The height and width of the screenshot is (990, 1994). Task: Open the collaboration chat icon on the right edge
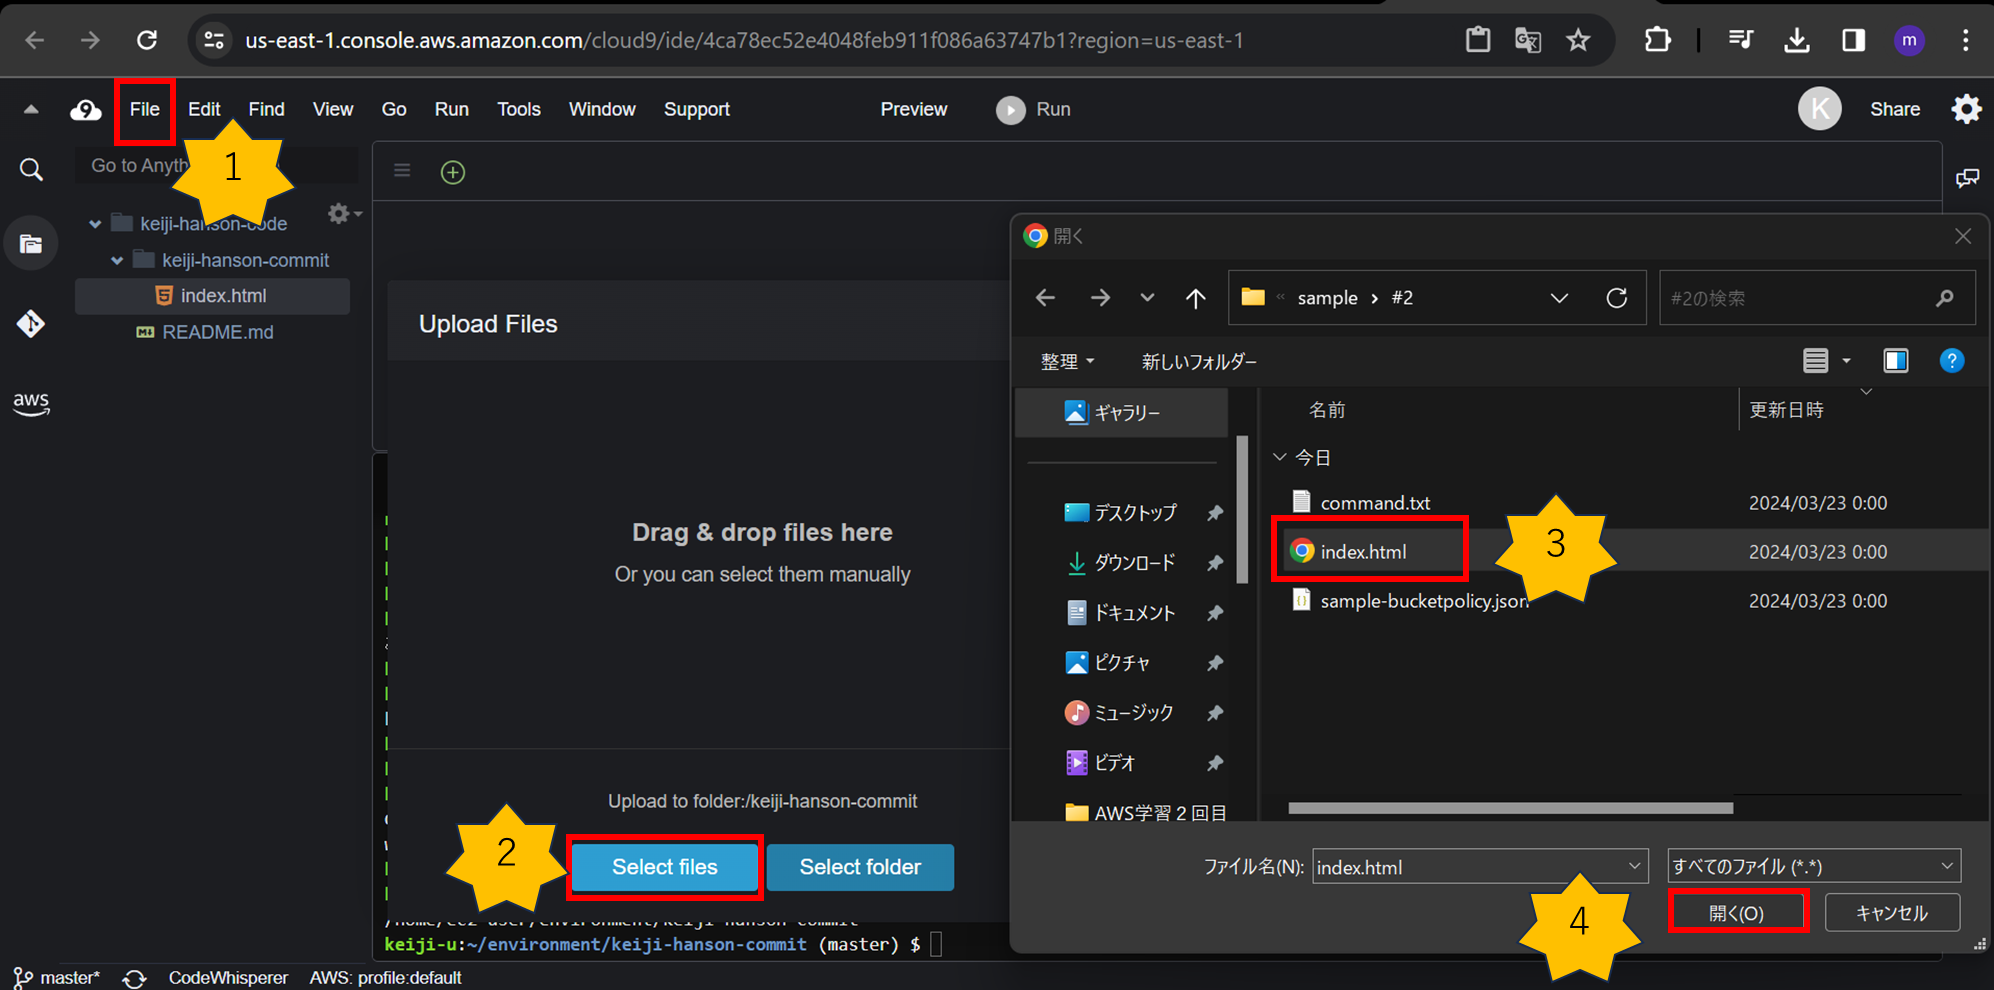pos(1967,178)
